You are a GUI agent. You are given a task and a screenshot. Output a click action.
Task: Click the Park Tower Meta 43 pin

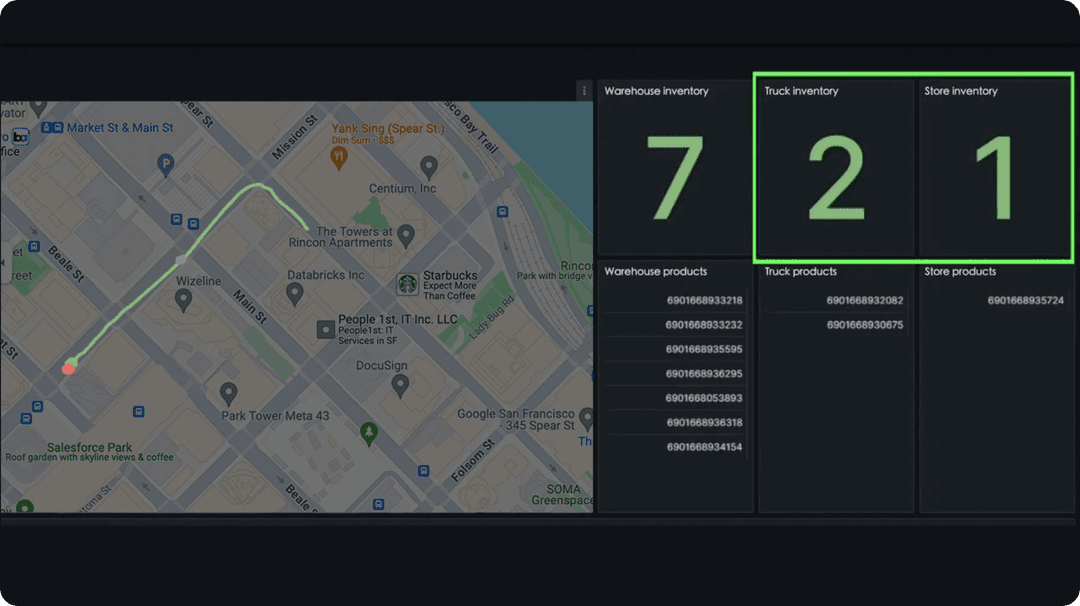[229, 393]
